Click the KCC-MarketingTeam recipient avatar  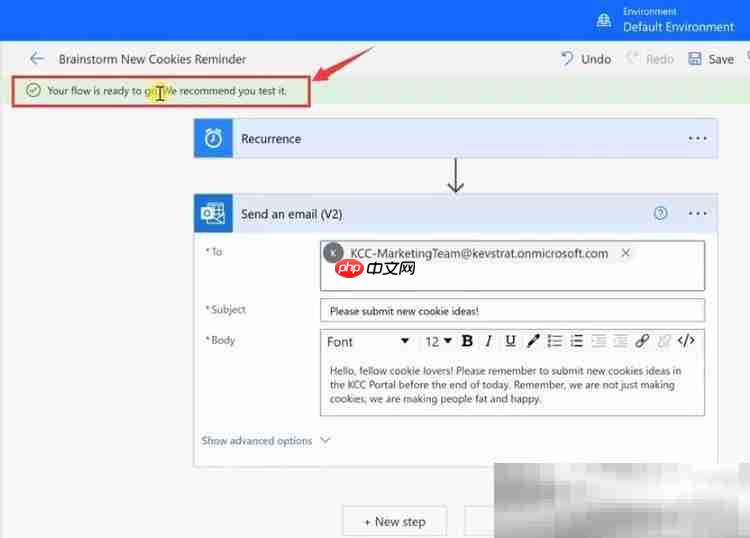coord(333,253)
